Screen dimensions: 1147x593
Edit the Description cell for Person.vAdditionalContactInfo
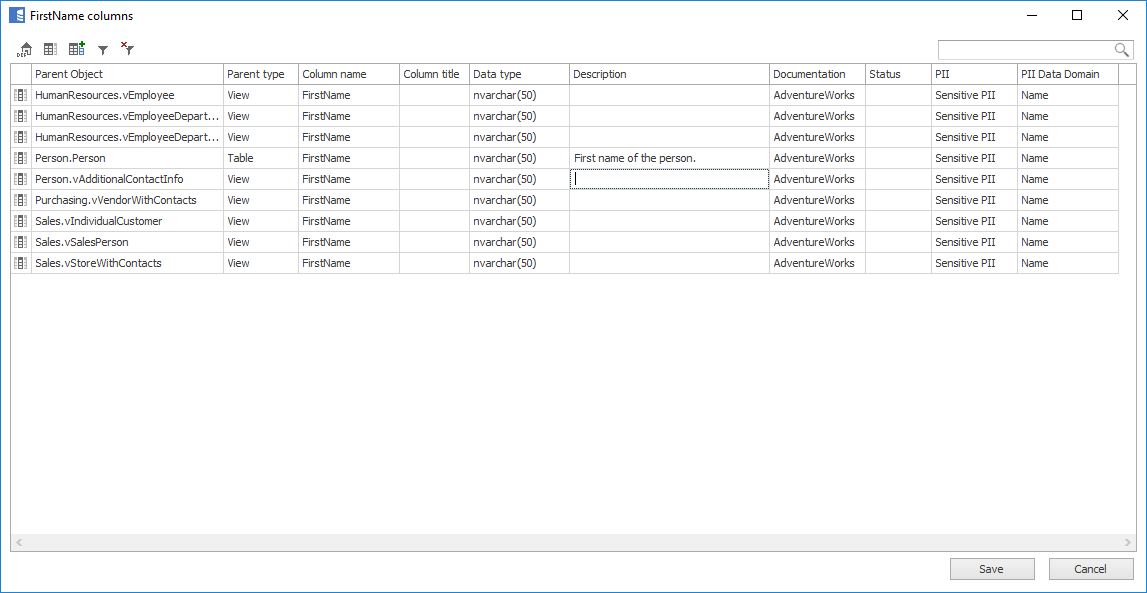click(669, 179)
